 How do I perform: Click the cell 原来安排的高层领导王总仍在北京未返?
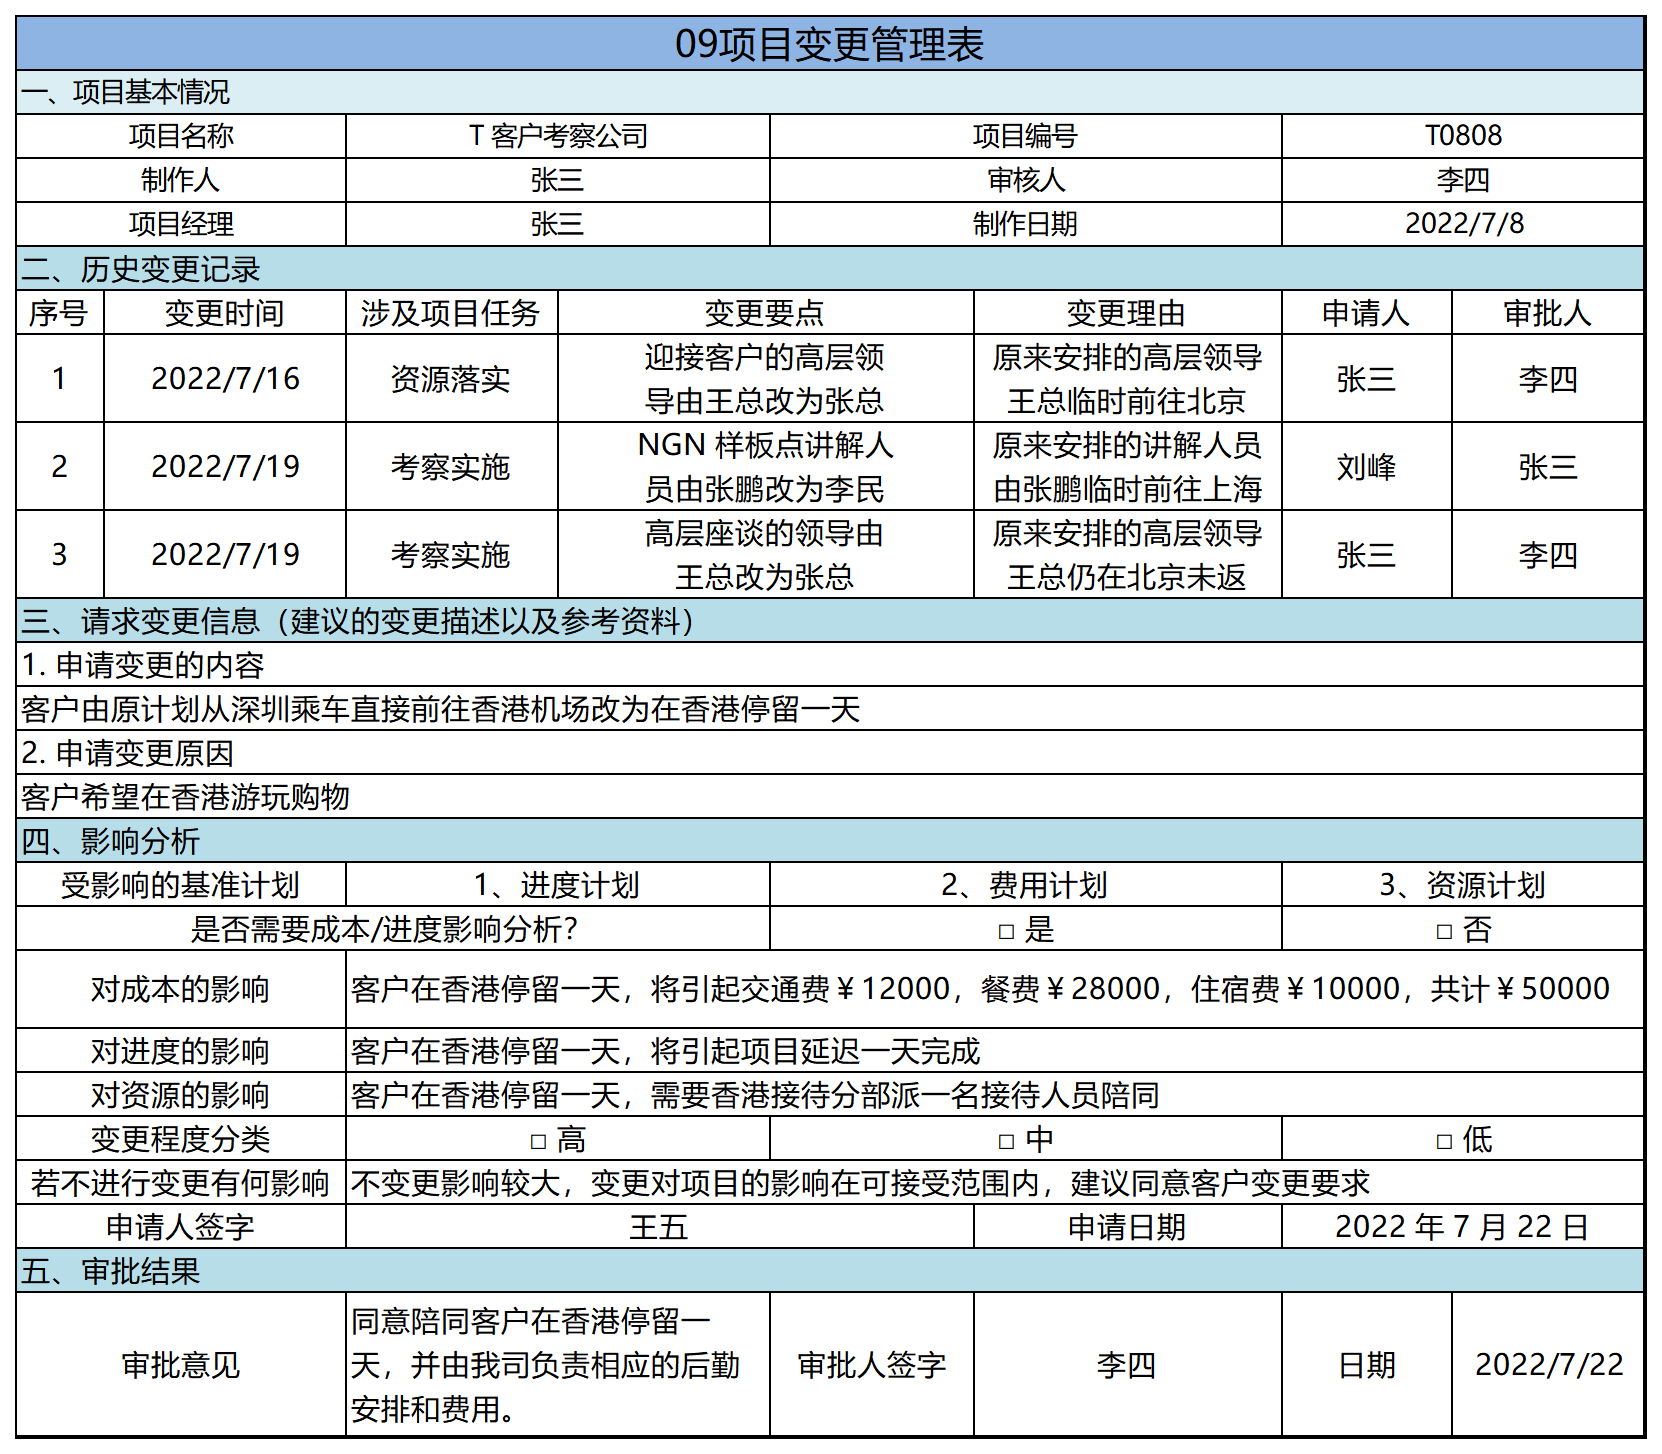click(1127, 555)
